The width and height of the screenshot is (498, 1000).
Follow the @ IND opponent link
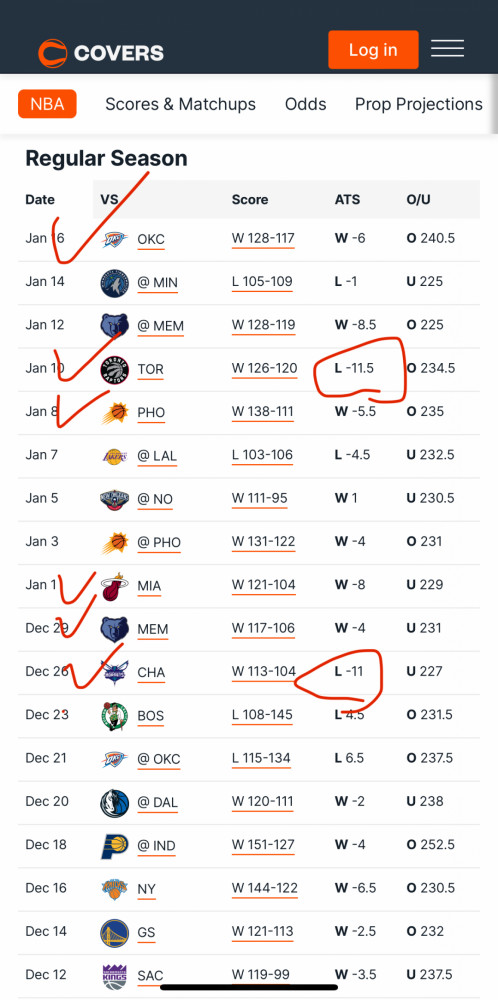(156, 846)
